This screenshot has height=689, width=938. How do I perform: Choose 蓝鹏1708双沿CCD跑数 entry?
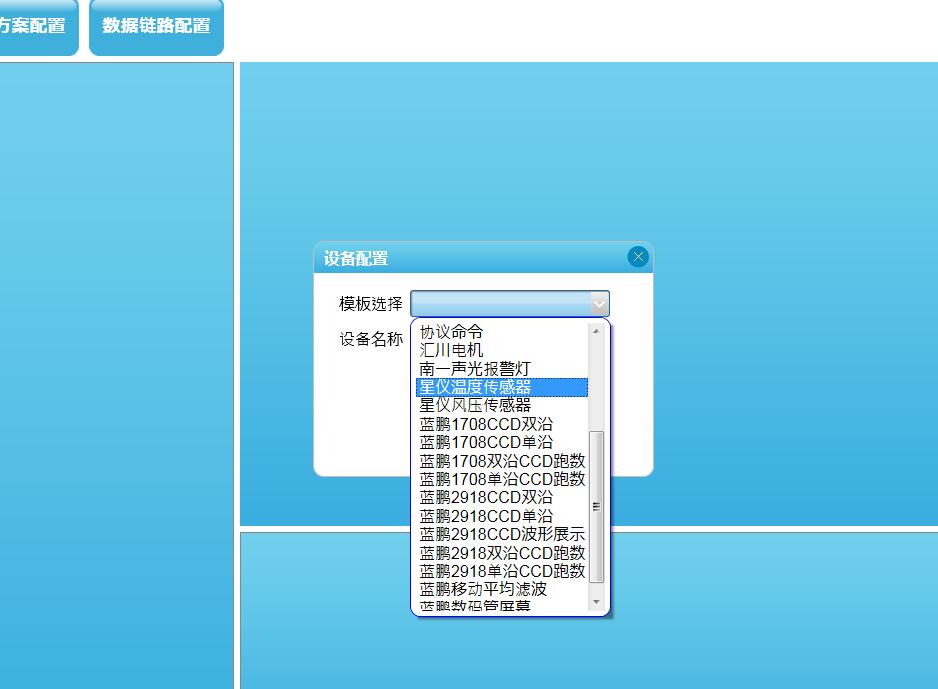(x=502, y=461)
